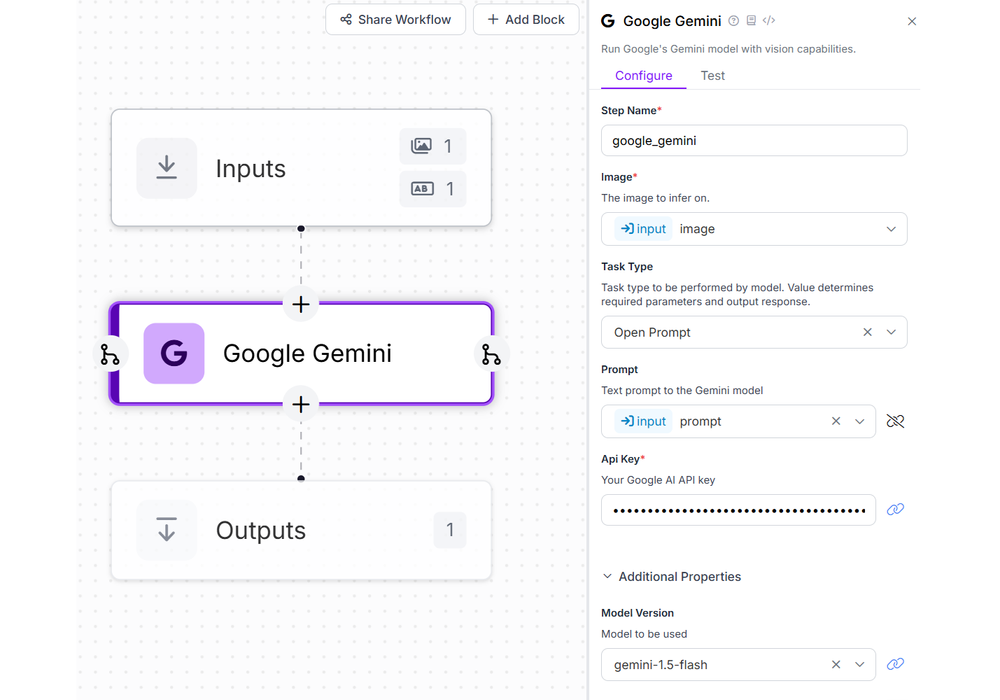Click the documentation icon next to Google Gemini
Image resolution: width=1000 pixels, height=700 pixels.
pyautogui.click(x=750, y=20)
